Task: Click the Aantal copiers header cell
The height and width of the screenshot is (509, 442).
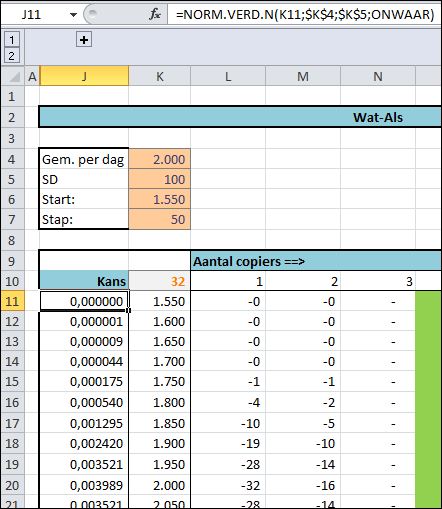Action: click(x=316, y=261)
